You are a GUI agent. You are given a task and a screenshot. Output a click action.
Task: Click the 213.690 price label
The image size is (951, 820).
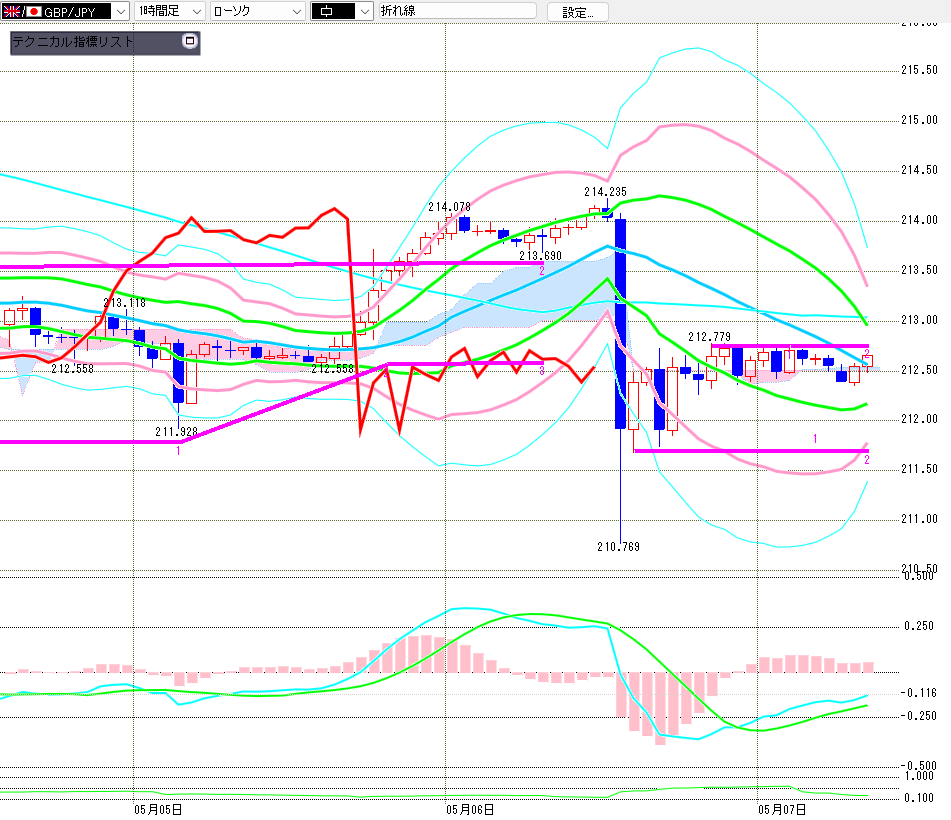(540, 256)
